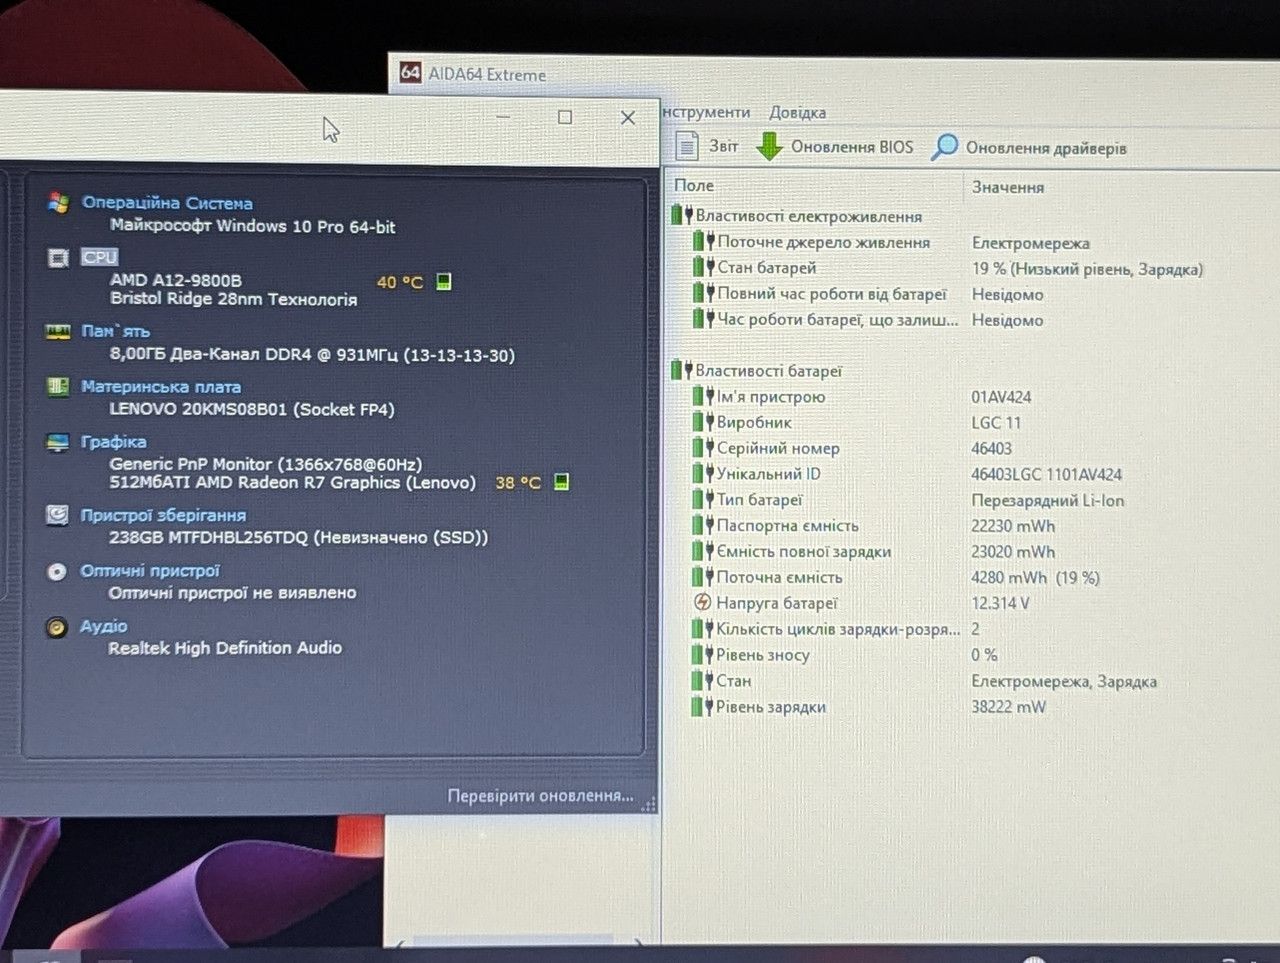Click the 8,00ГБ Два-Канал DDR4 memory entry
This screenshot has width=1280, height=963.
(312, 354)
